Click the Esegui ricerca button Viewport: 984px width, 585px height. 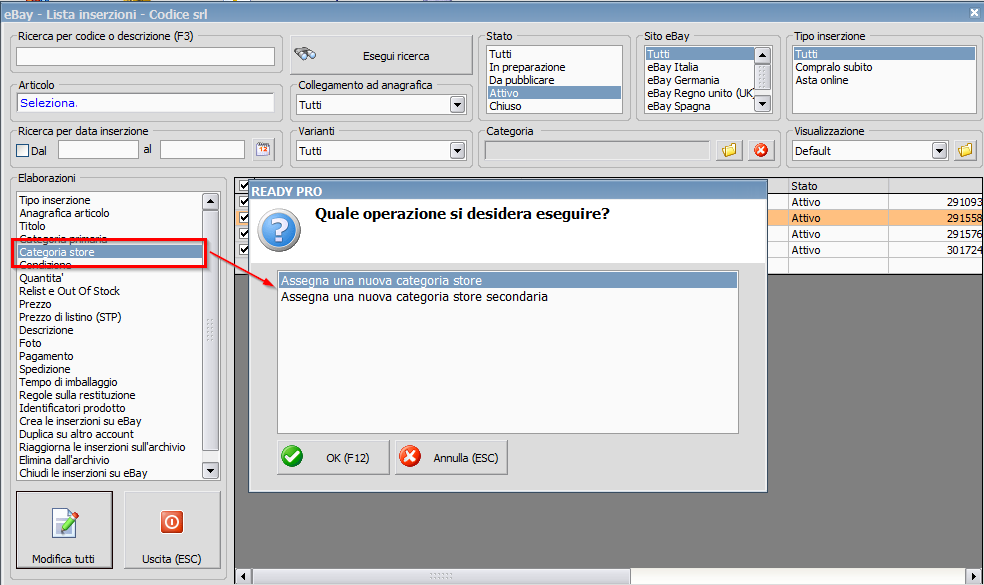click(382, 55)
